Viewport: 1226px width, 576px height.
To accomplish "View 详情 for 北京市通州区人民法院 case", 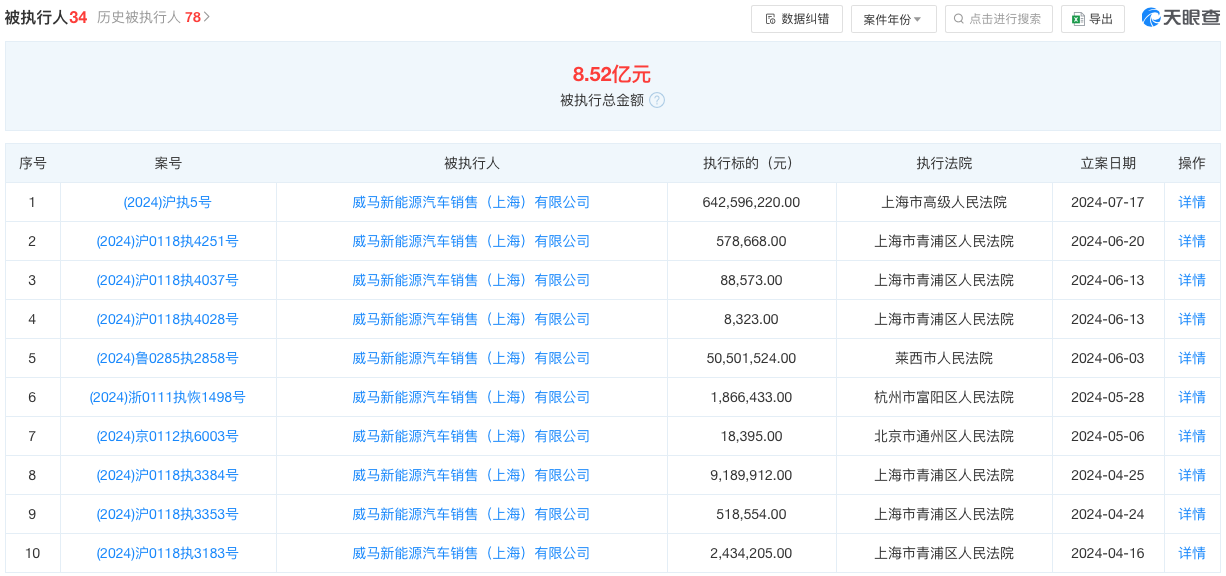I will point(1192,436).
